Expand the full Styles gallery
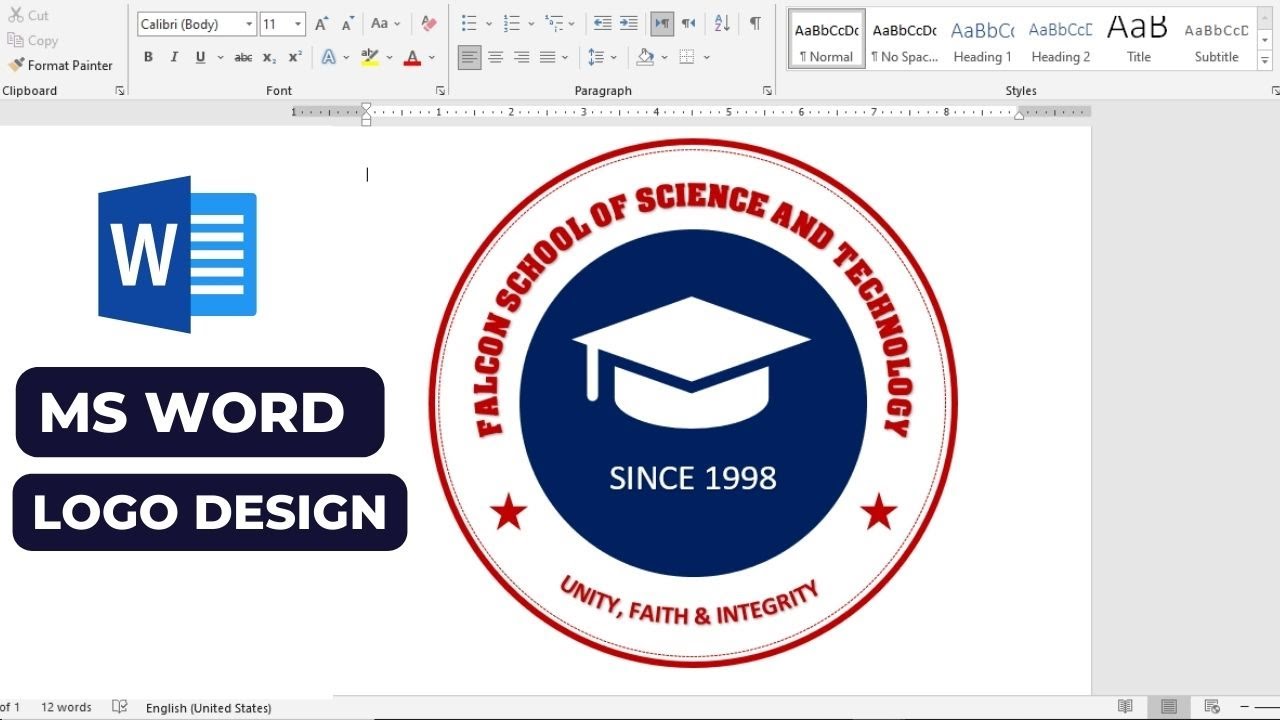Image resolution: width=1280 pixels, height=720 pixels. click(x=1265, y=60)
